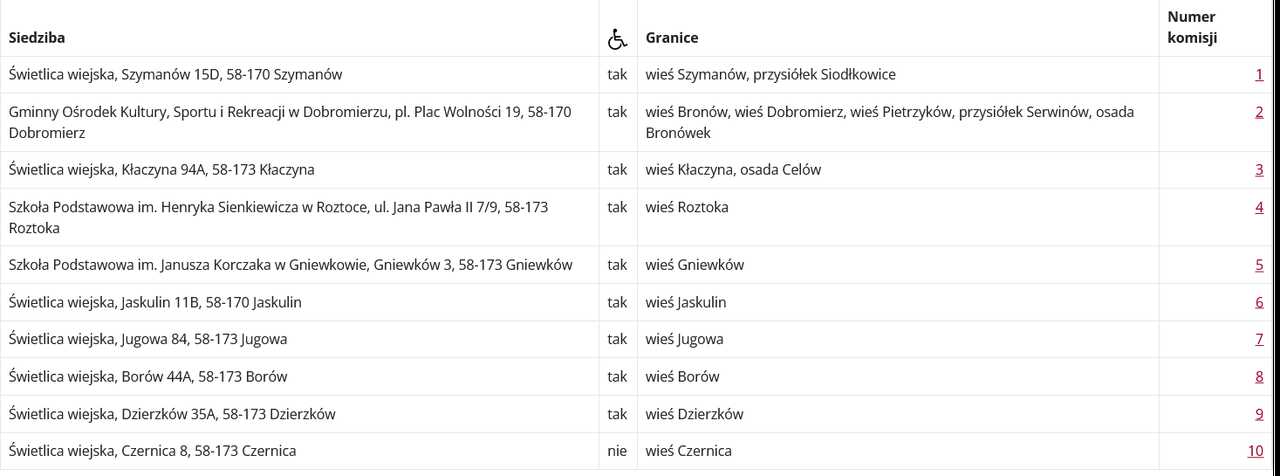The height and width of the screenshot is (476, 1280).
Task: Open commission number 5 link
Action: (x=1260, y=265)
